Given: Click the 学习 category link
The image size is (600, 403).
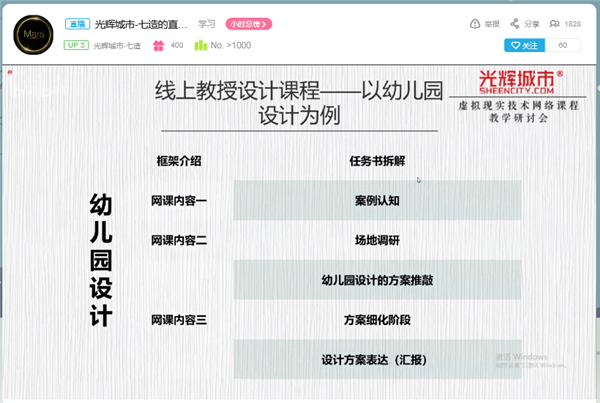Looking at the screenshot, I should tap(207, 23).
